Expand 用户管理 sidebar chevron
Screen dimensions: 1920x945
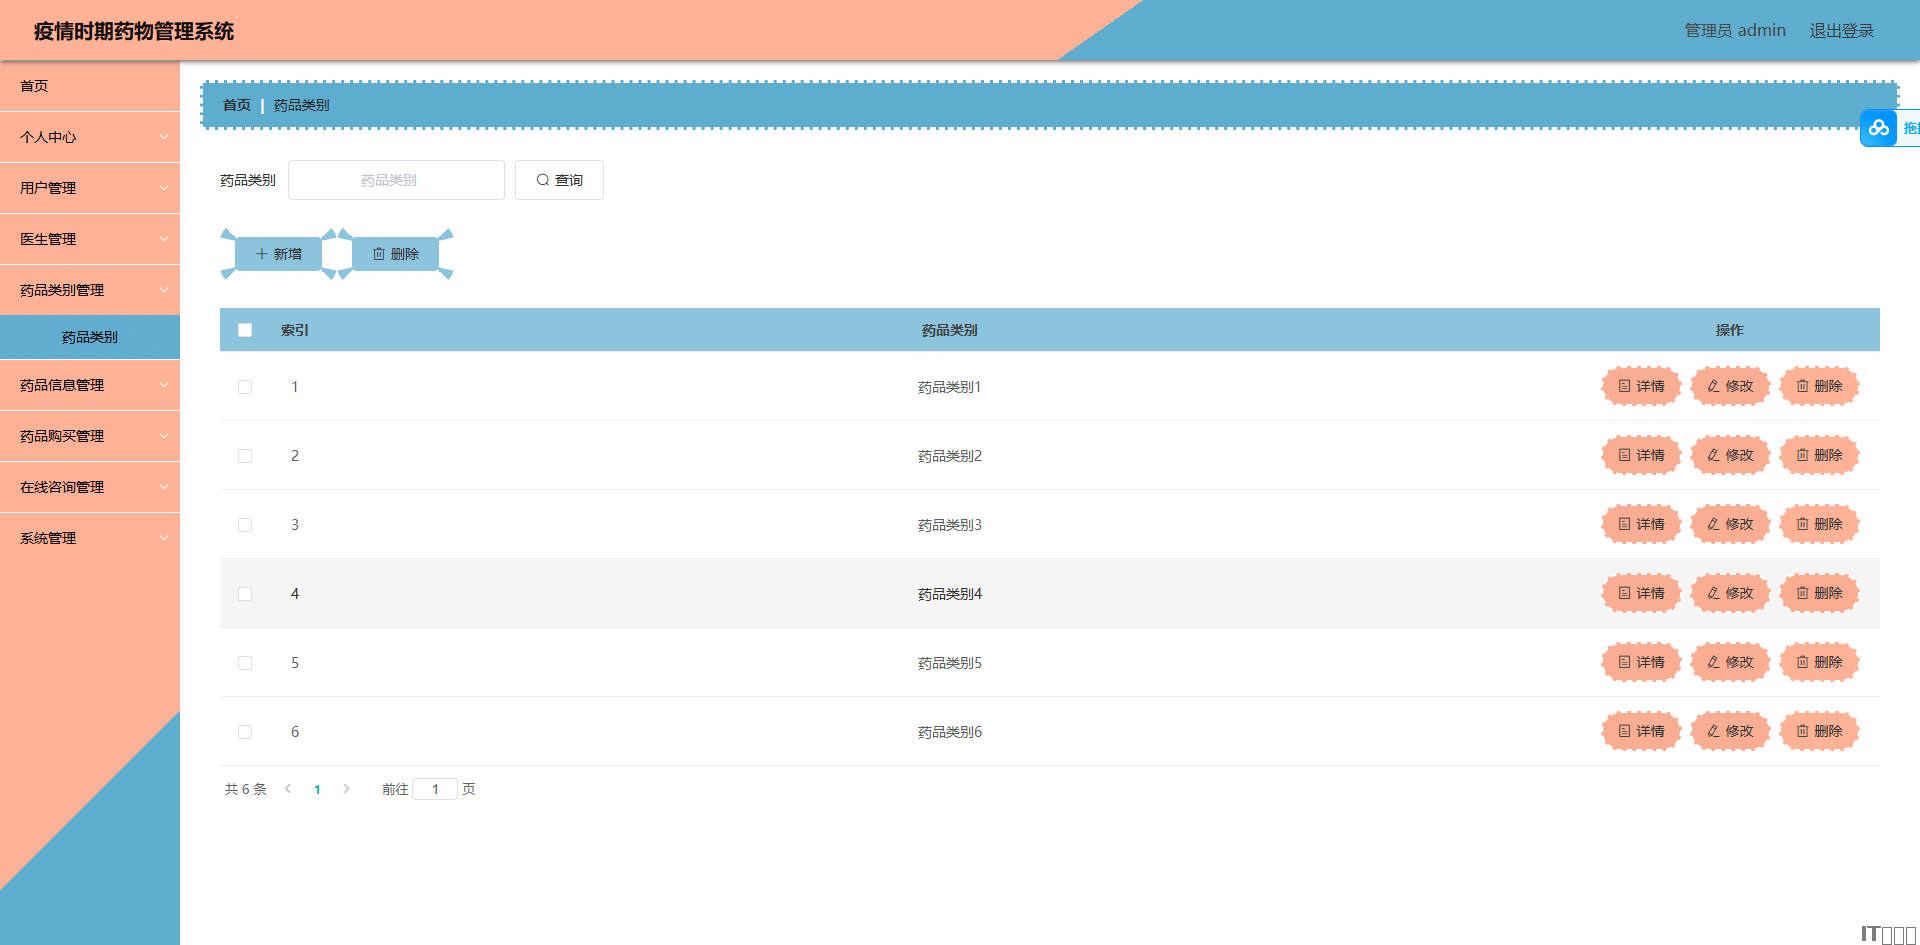point(164,188)
